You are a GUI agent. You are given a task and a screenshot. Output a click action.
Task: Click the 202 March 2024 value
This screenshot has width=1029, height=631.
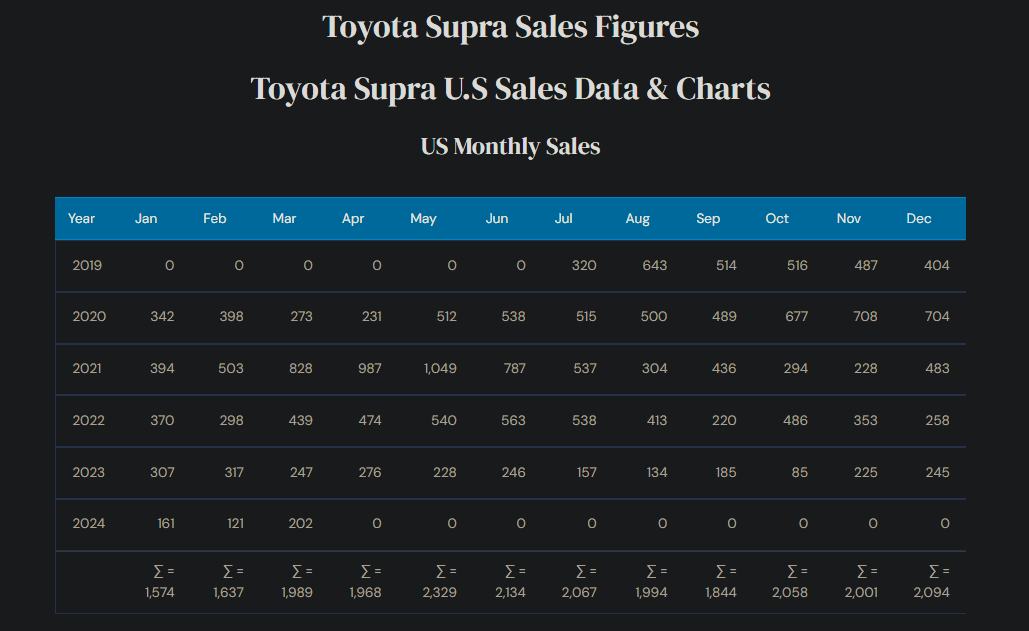point(301,523)
